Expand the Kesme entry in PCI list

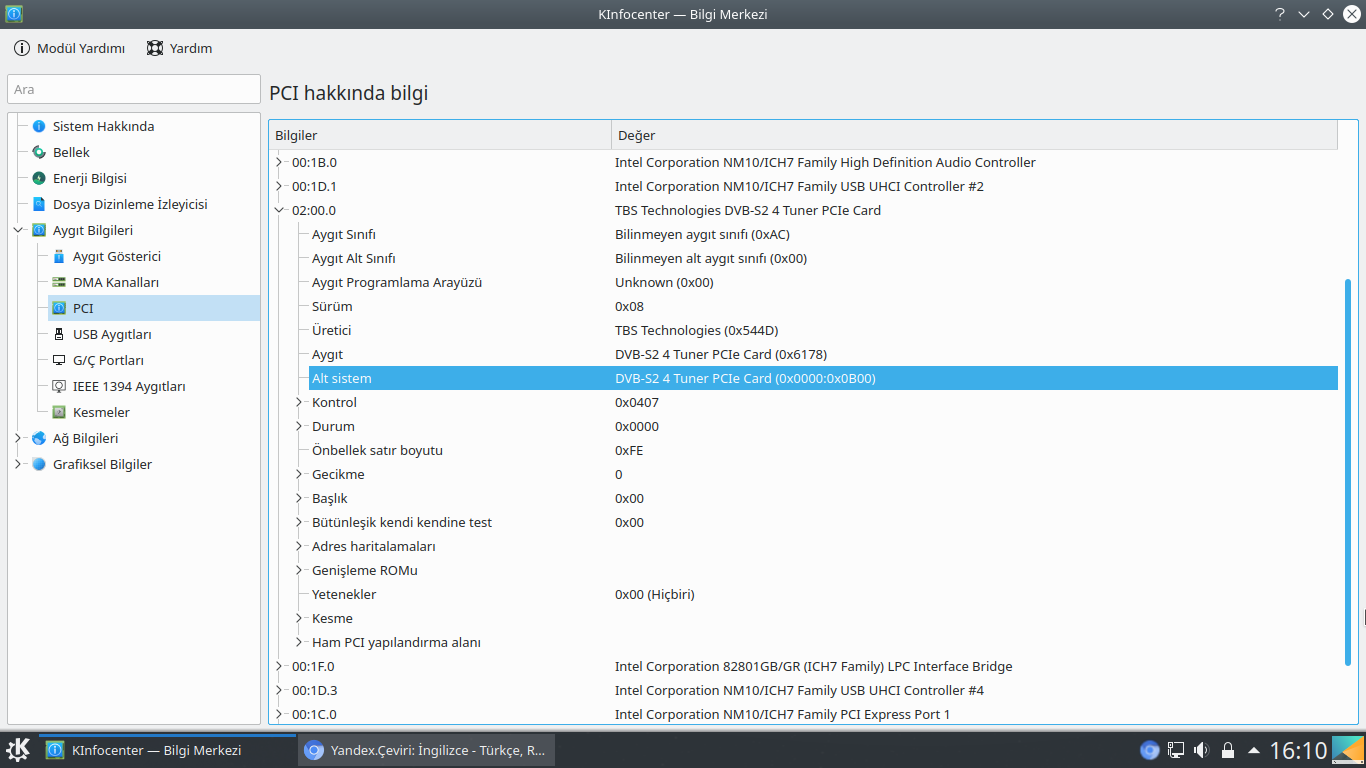[x=299, y=618]
